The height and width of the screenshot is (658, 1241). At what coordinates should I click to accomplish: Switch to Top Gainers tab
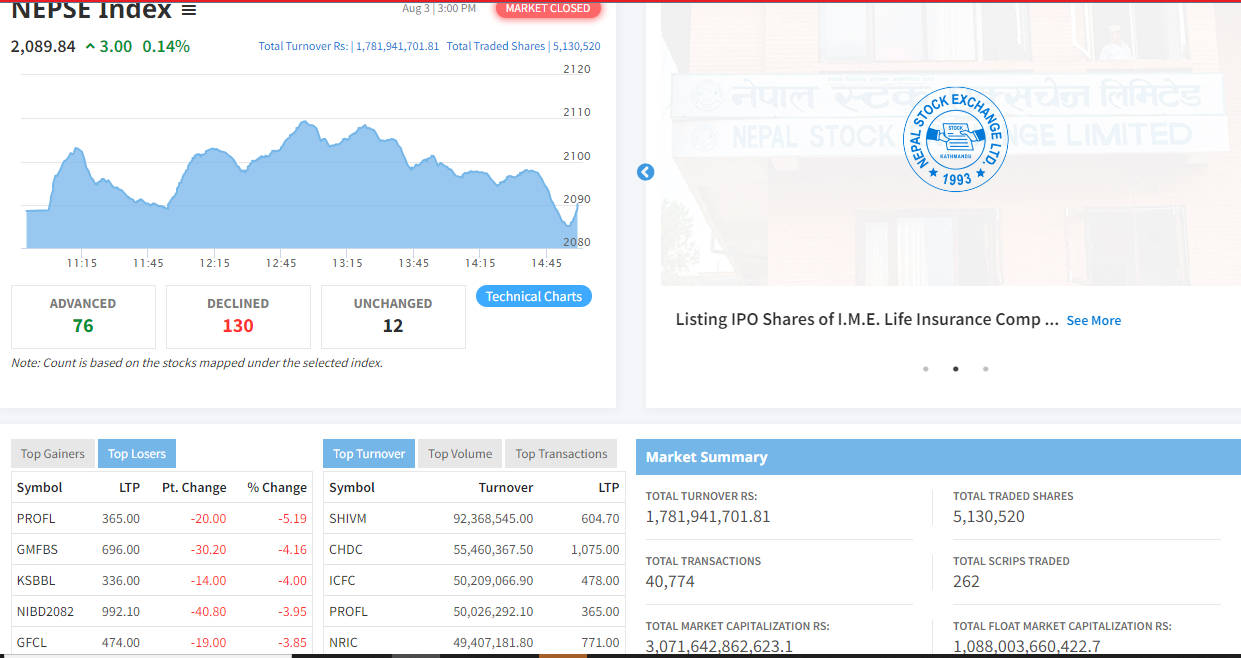(x=53, y=454)
